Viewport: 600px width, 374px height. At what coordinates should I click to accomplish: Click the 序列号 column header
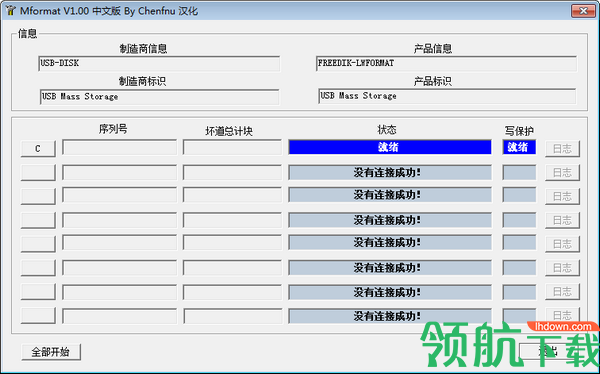coord(113,129)
